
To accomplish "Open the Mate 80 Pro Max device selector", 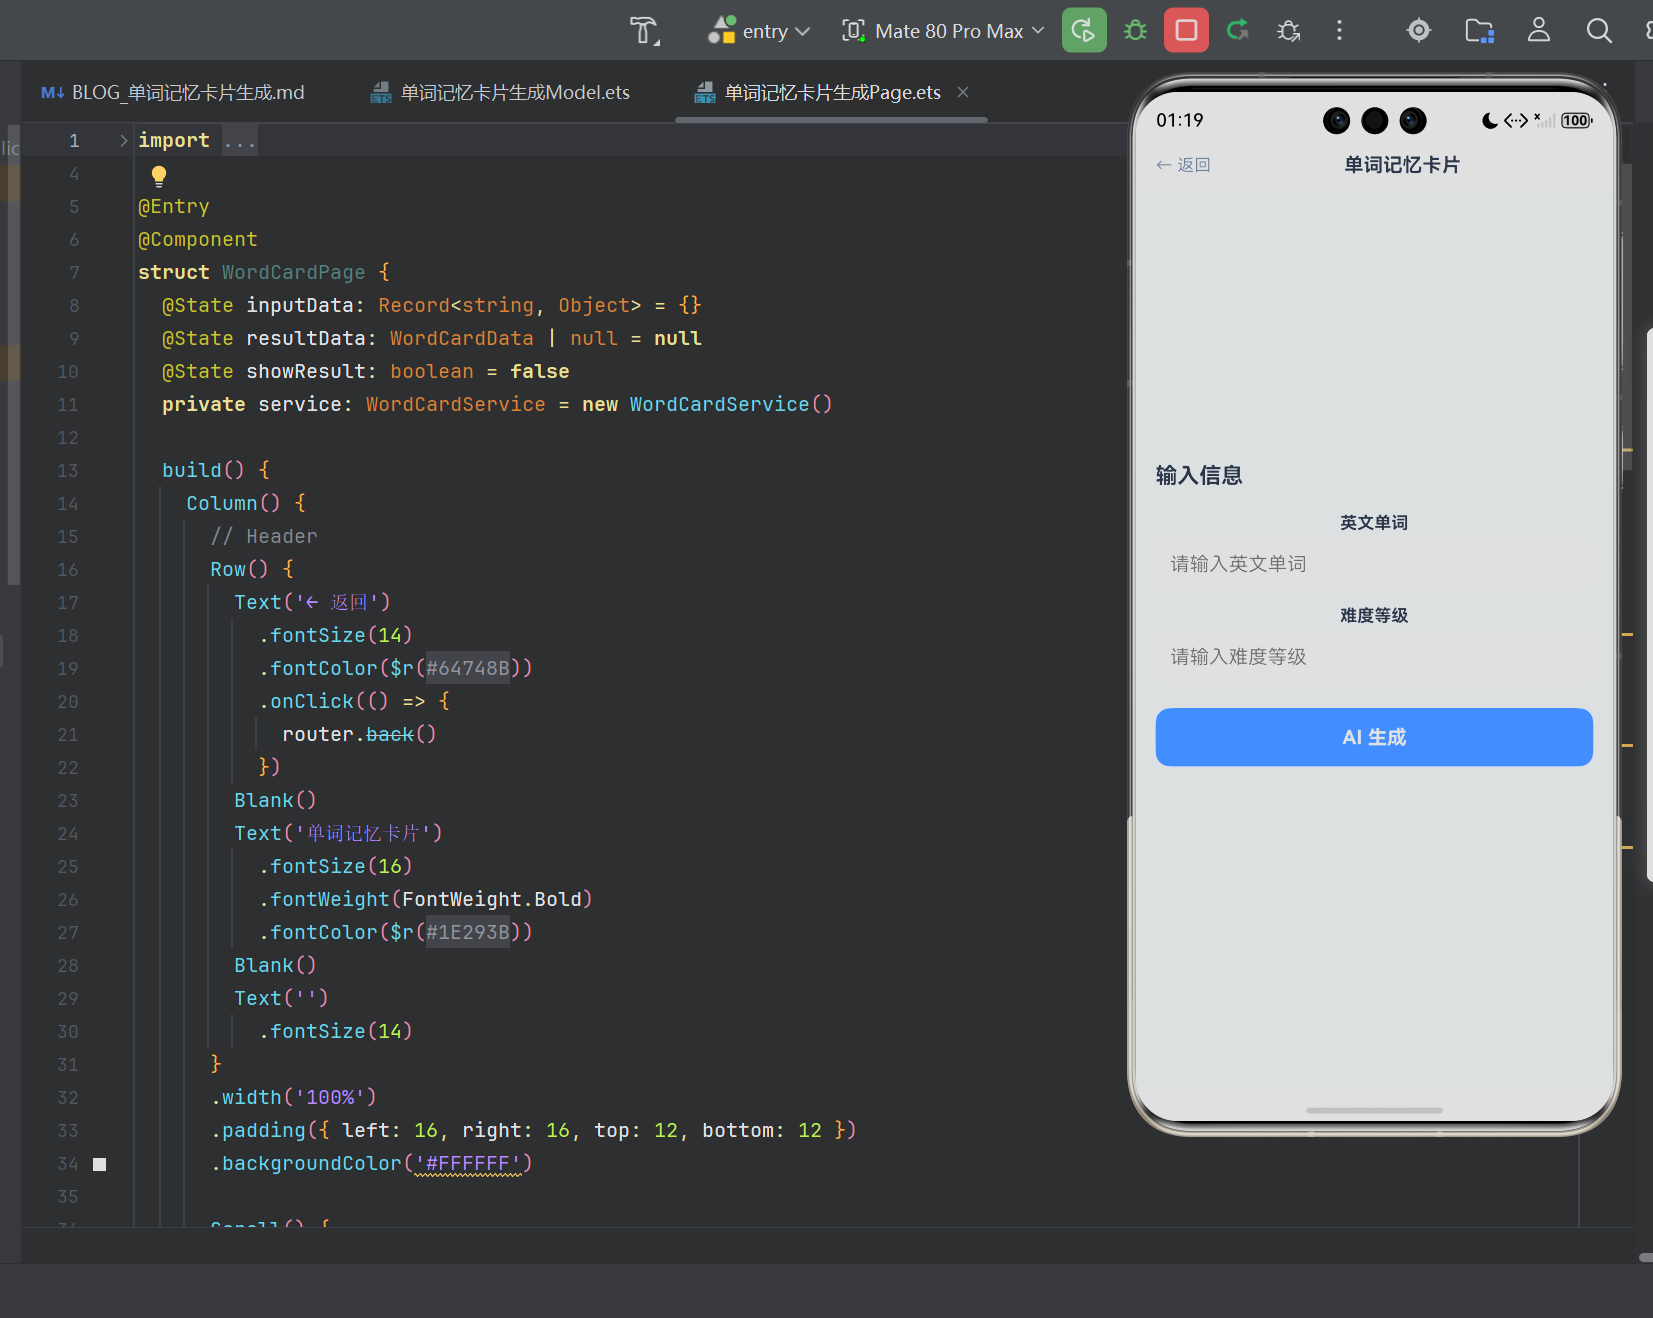I will pos(944,31).
